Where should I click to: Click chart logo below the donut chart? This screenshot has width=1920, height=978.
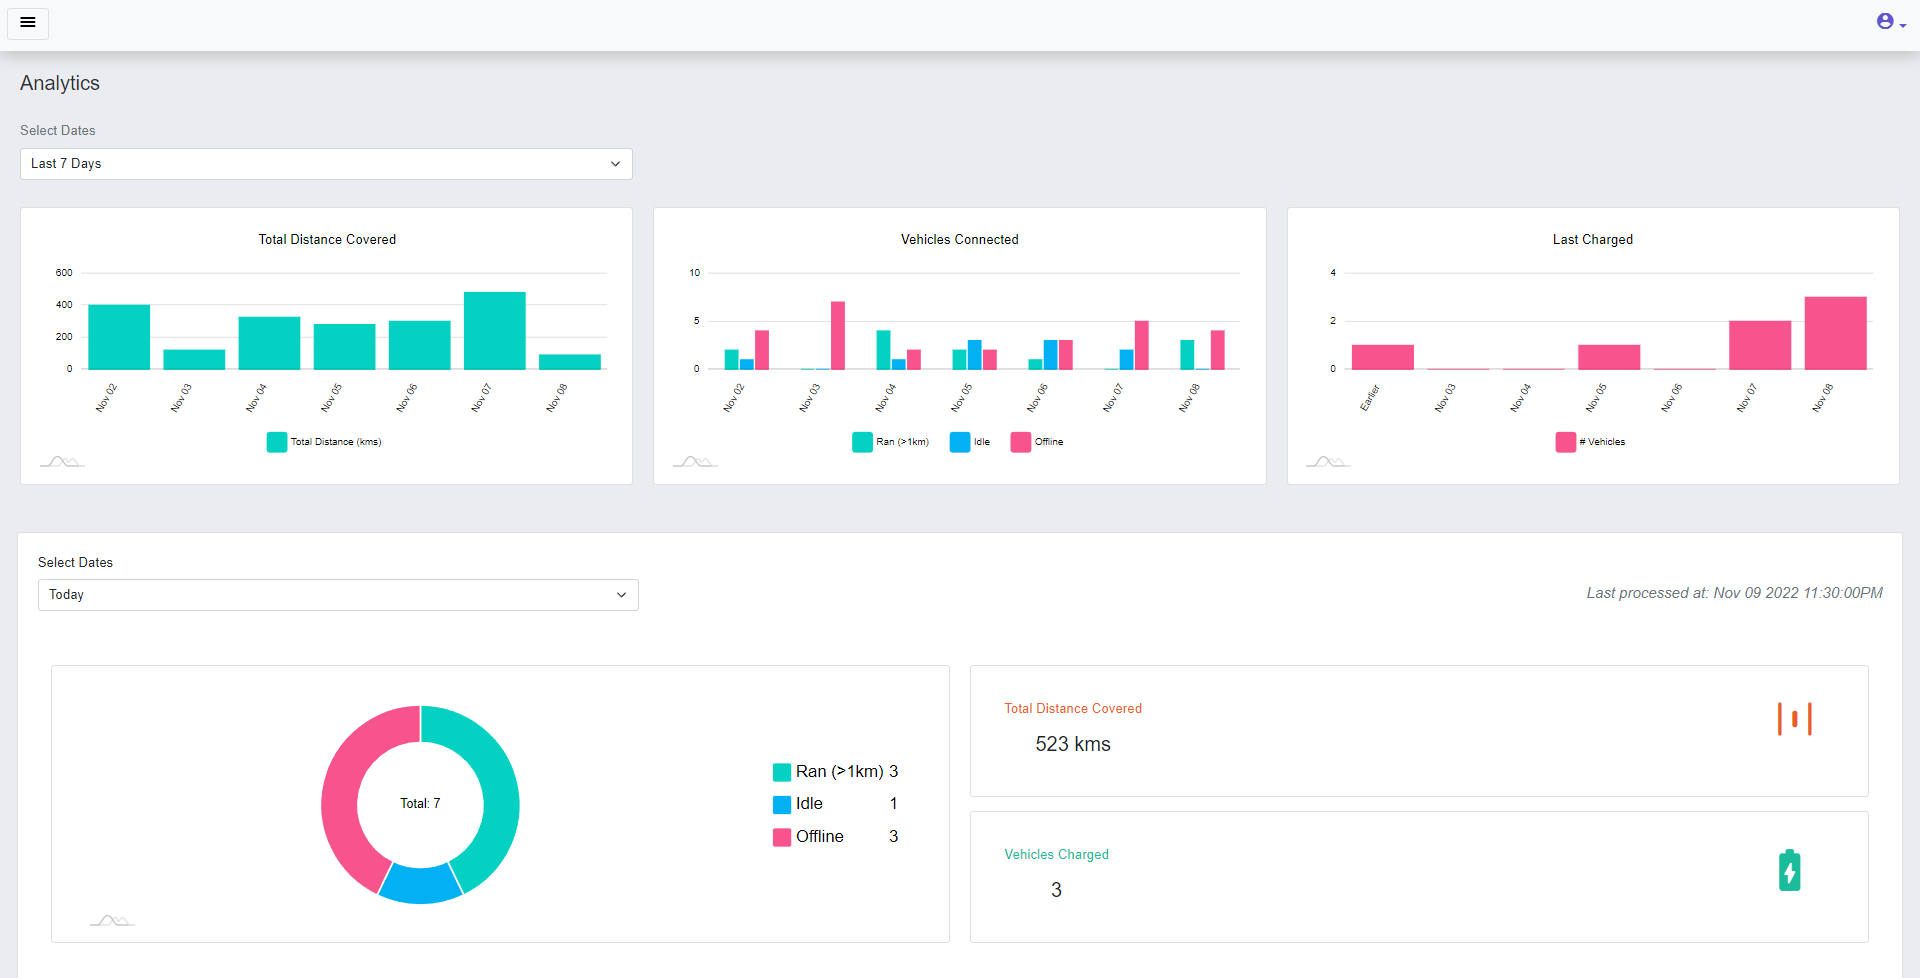[x=112, y=920]
